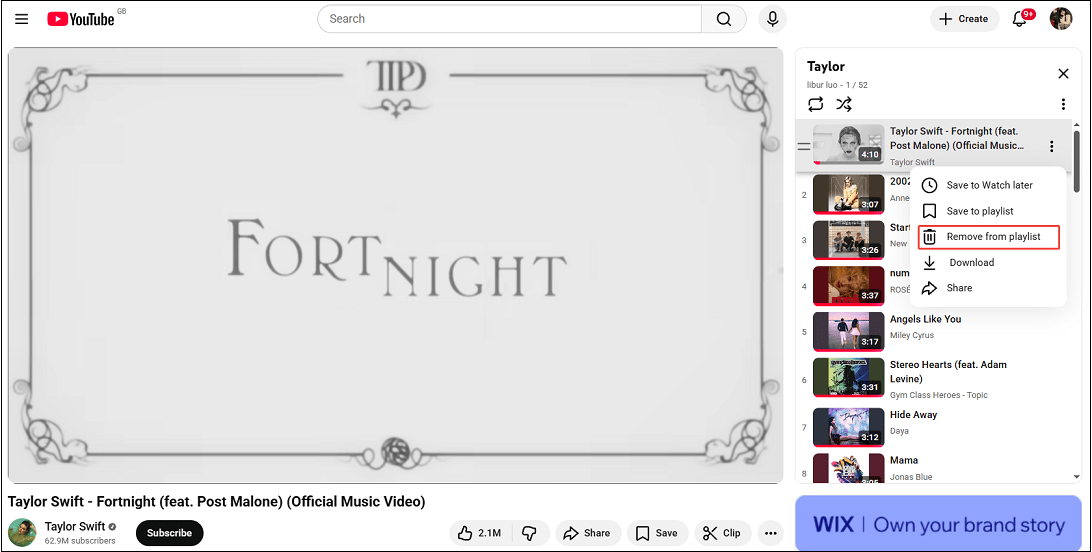Play the 3:07 playlist video thumbnail
This screenshot has height=552, width=1092.
click(x=848, y=194)
